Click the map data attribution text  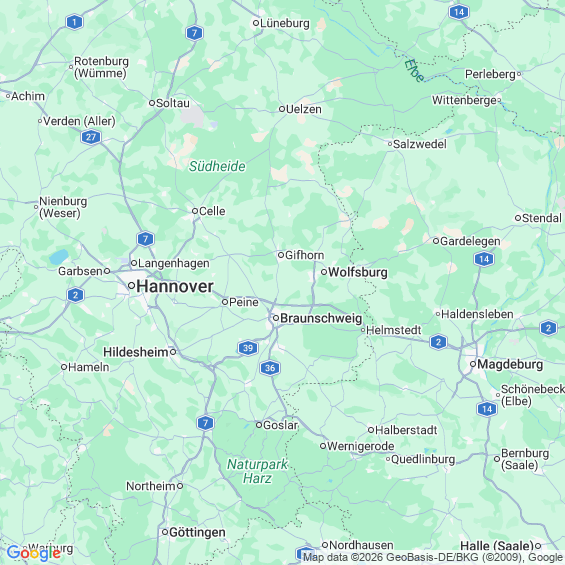[x=433, y=557]
